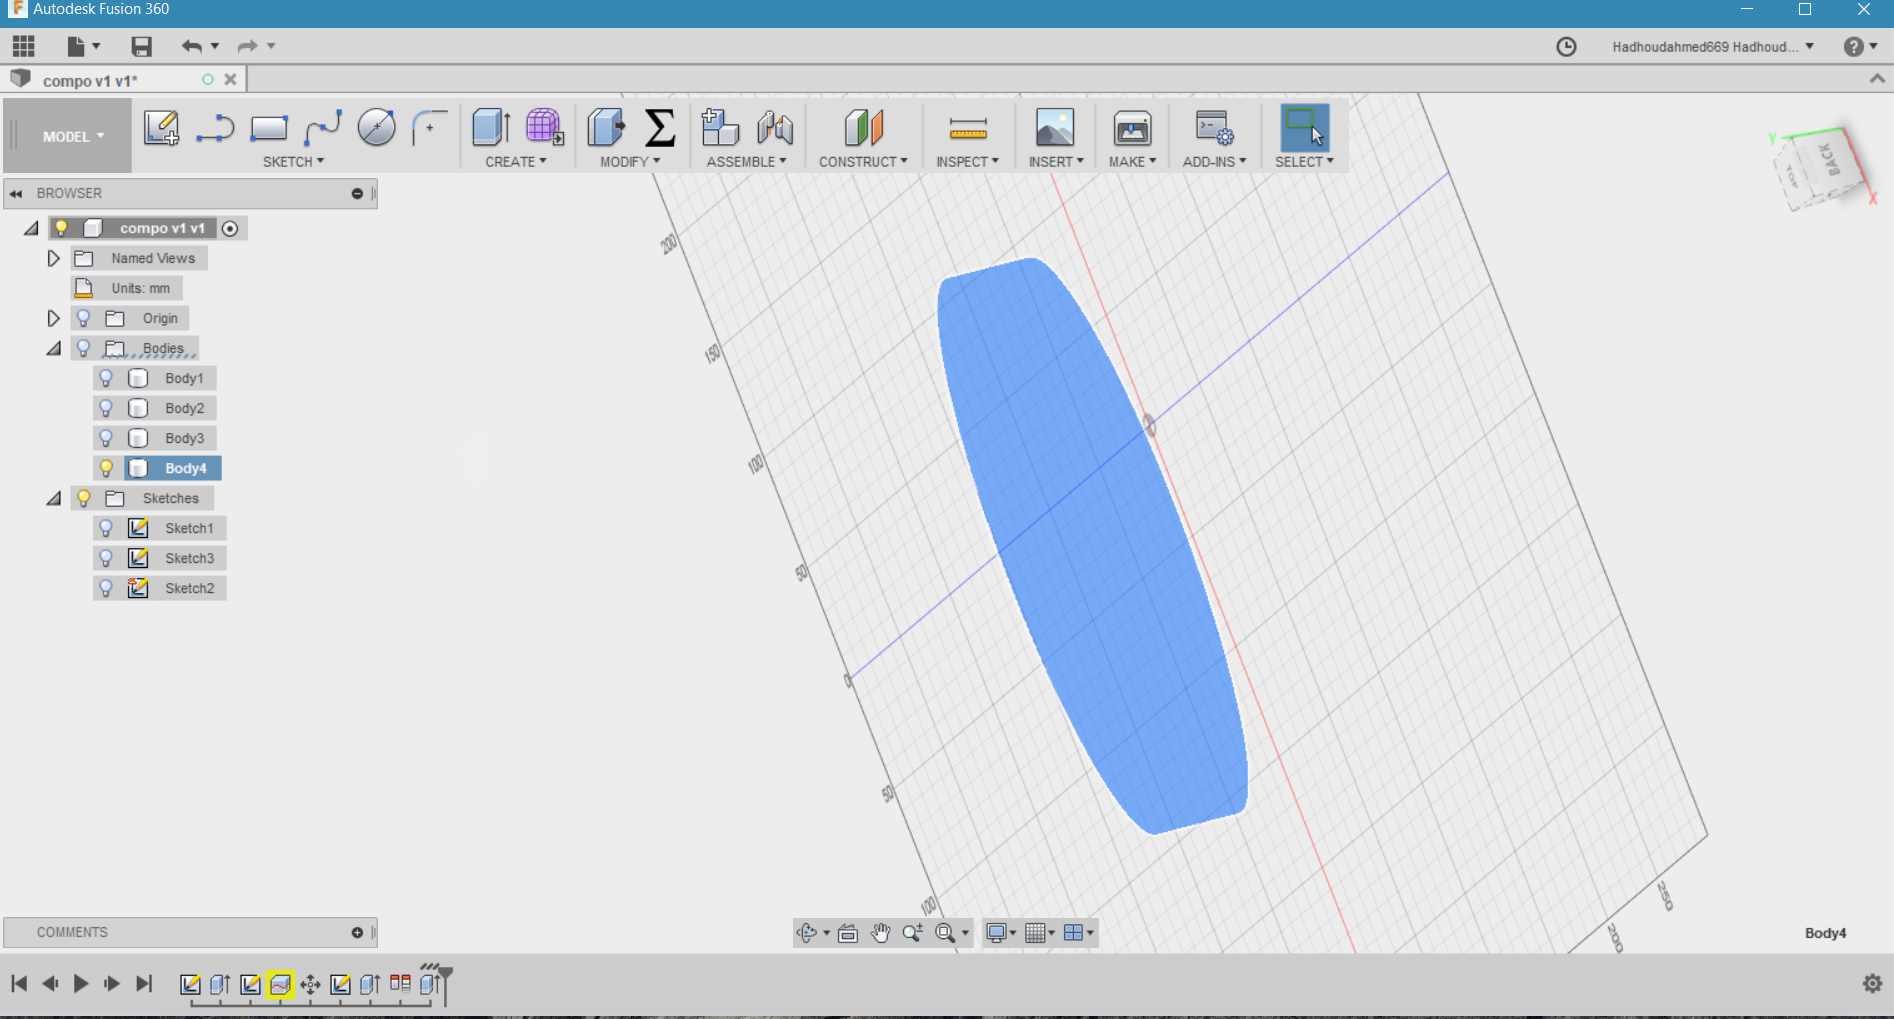1894x1019 pixels.
Task: Click the 3D Print make icon
Action: [1132, 128]
